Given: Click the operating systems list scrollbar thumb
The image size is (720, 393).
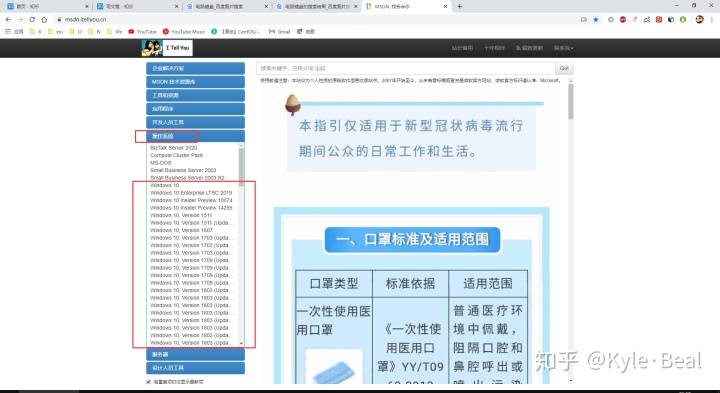Looking at the screenshot, I should [x=242, y=168].
